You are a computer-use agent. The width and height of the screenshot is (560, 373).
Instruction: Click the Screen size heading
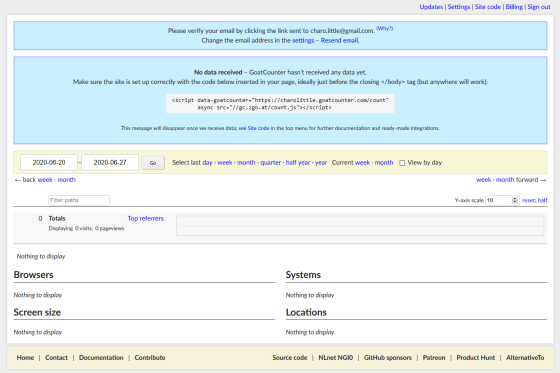click(37, 312)
